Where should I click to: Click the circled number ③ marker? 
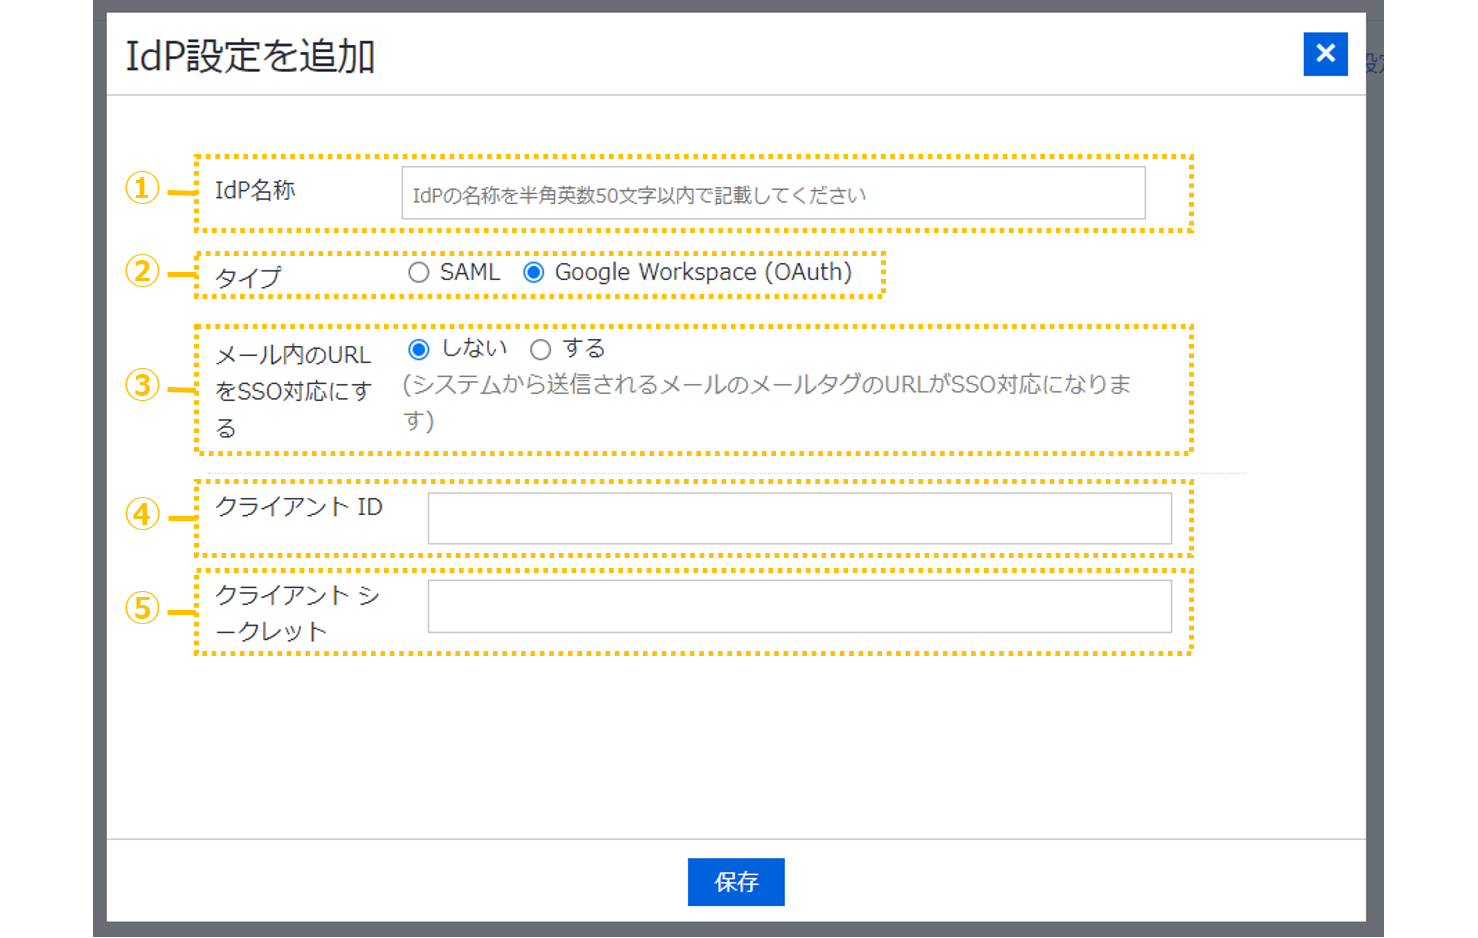pyautogui.click(x=142, y=385)
